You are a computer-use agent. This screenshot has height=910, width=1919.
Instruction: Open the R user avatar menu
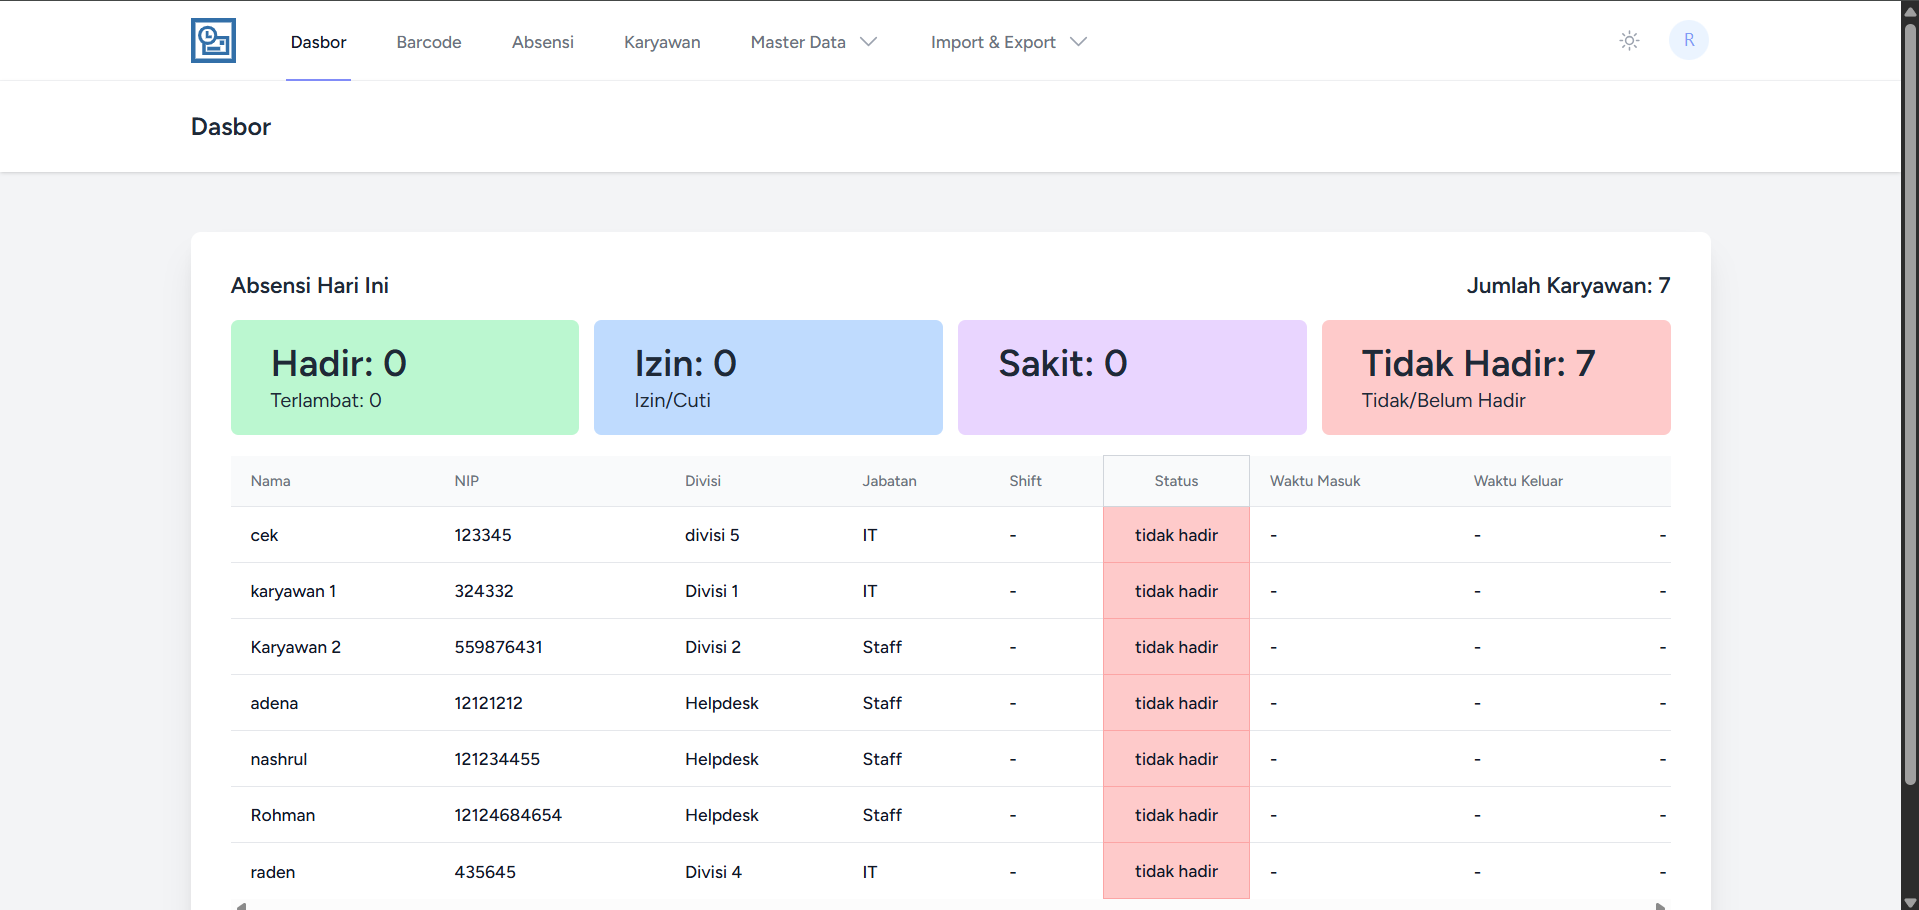[1688, 41]
